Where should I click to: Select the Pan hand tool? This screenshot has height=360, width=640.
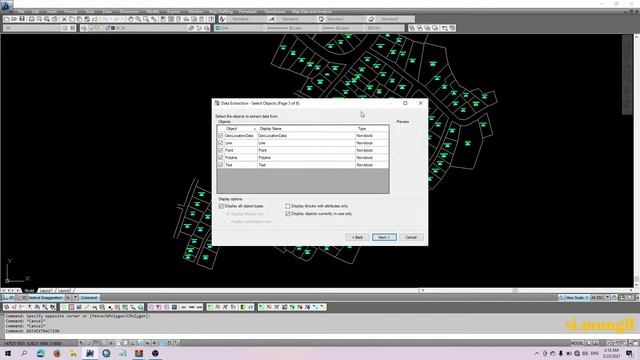point(131,19)
